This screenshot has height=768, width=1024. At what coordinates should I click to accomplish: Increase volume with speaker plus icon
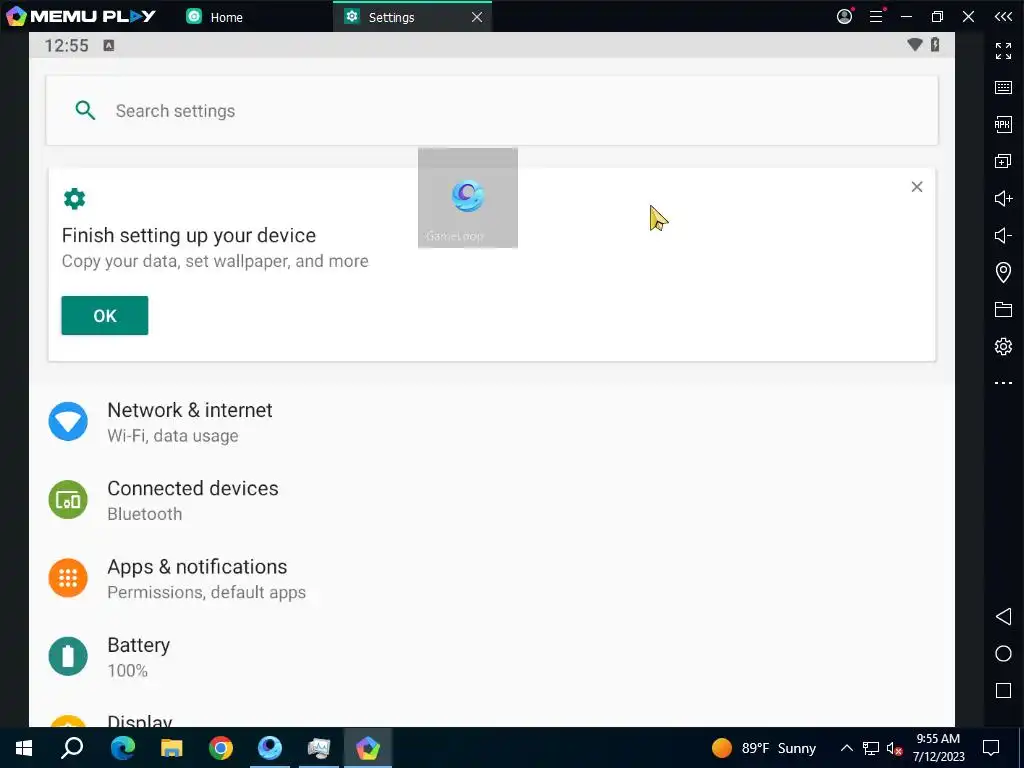(x=1003, y=198)
